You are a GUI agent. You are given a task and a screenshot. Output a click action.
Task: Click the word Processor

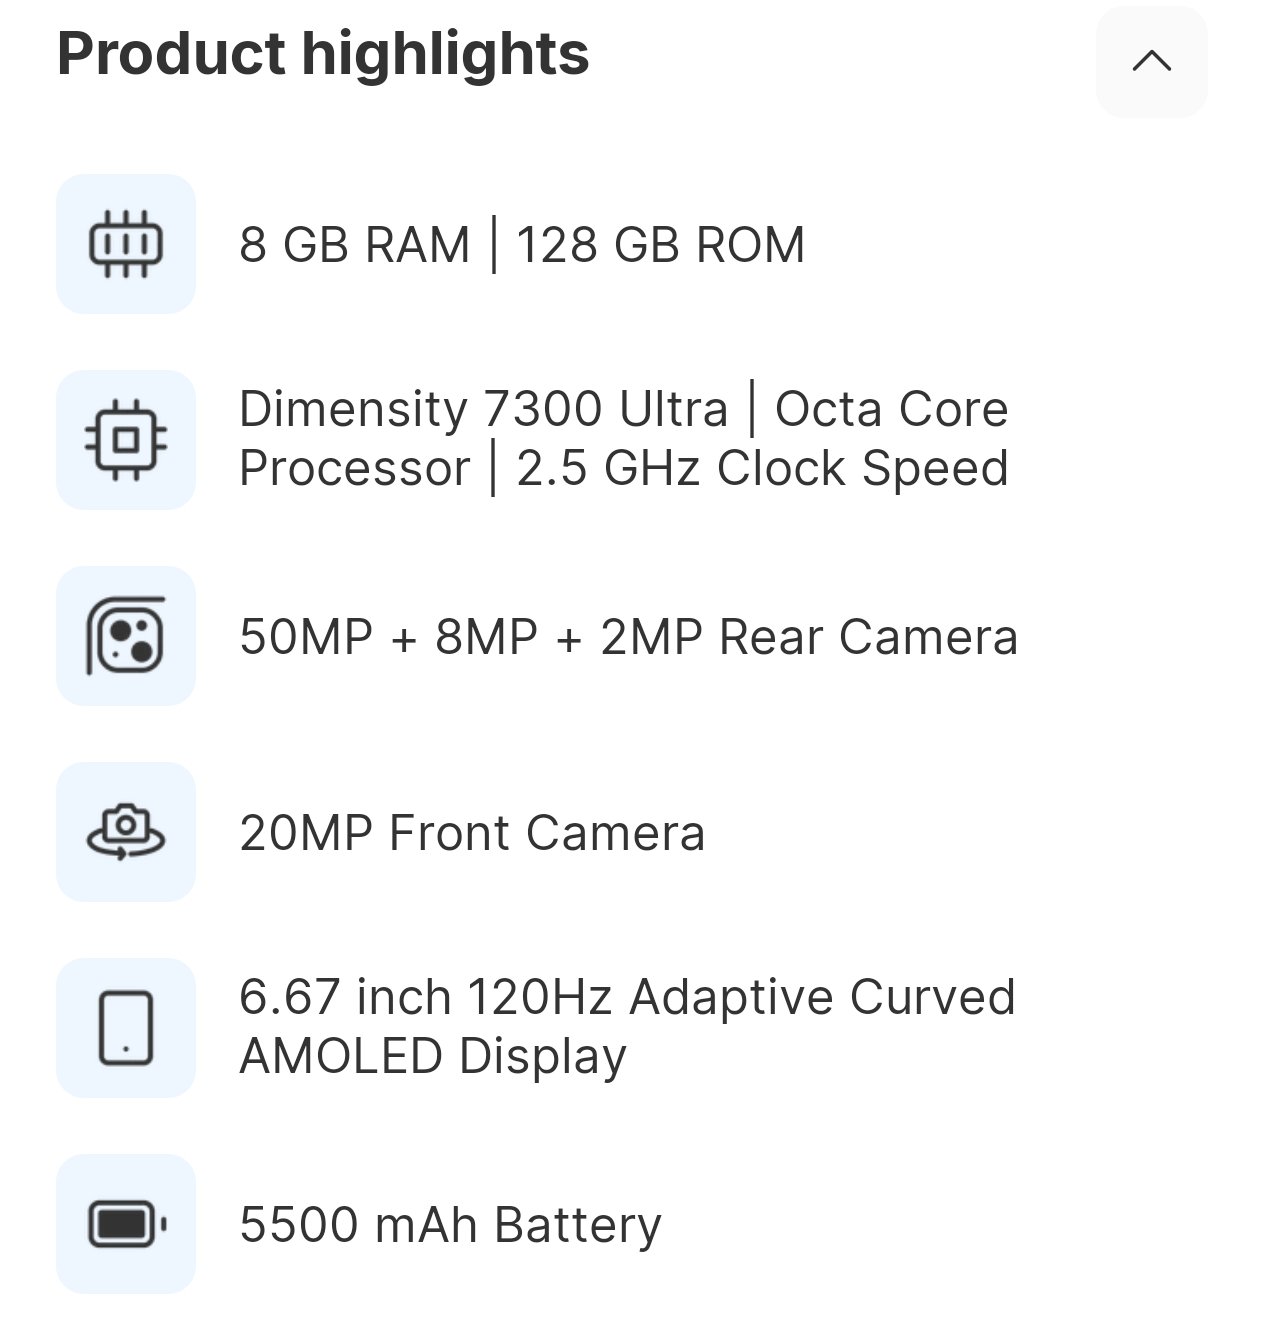pyautogui.click(x=354, y=468)
